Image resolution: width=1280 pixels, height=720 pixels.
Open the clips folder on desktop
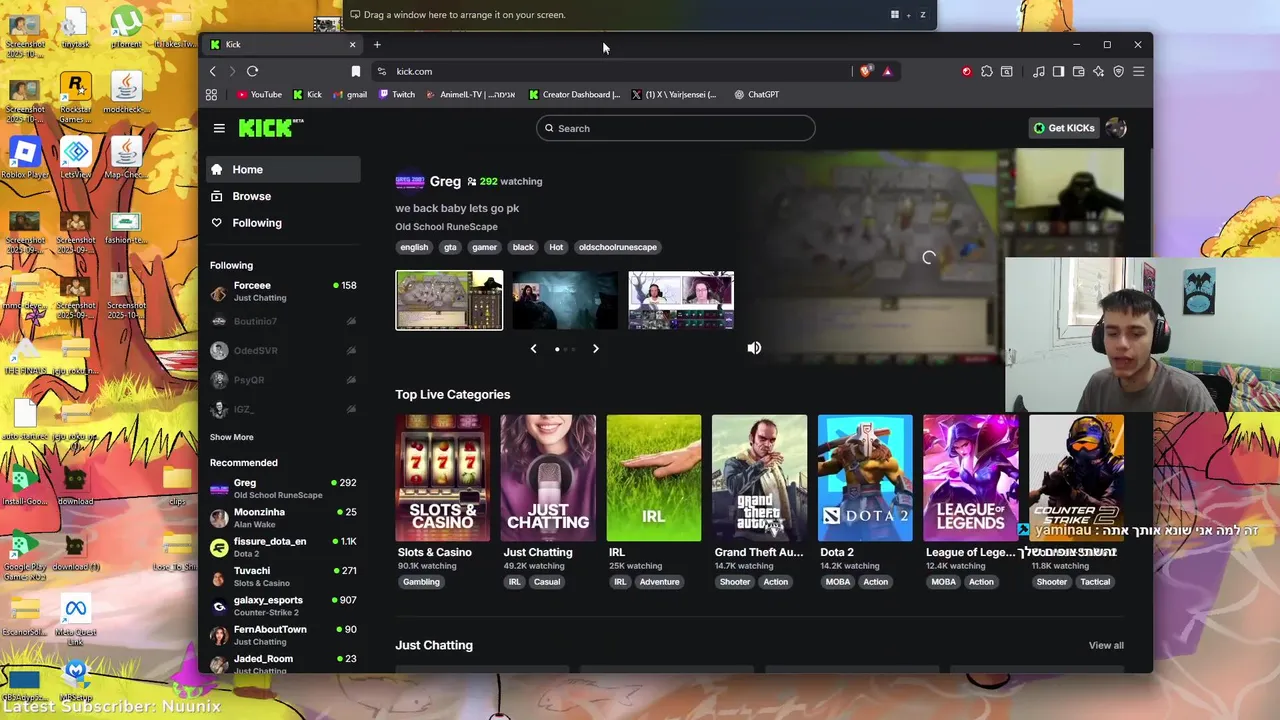tap(177, 482)
